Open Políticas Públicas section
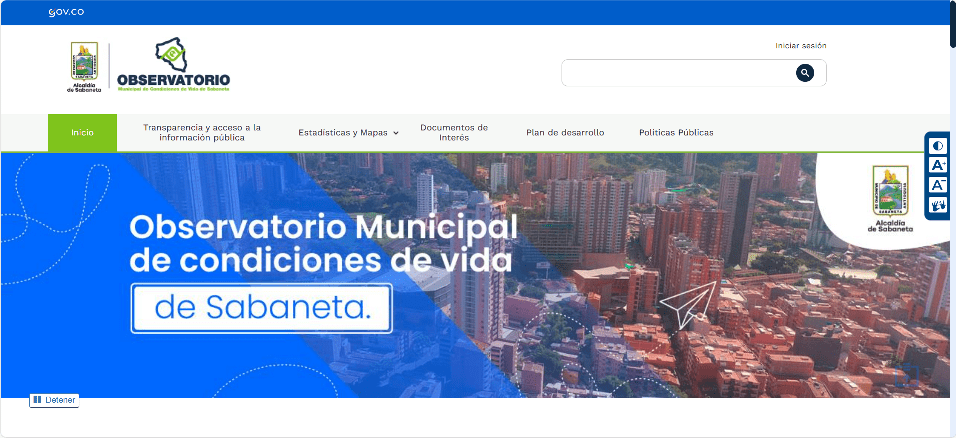This screenshot has width=956, height=438. click(x=676, y=133)
